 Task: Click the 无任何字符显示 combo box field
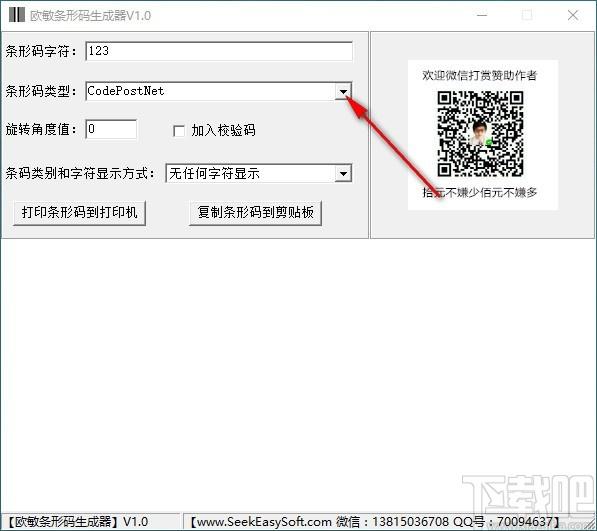click(x=251, y=174)
